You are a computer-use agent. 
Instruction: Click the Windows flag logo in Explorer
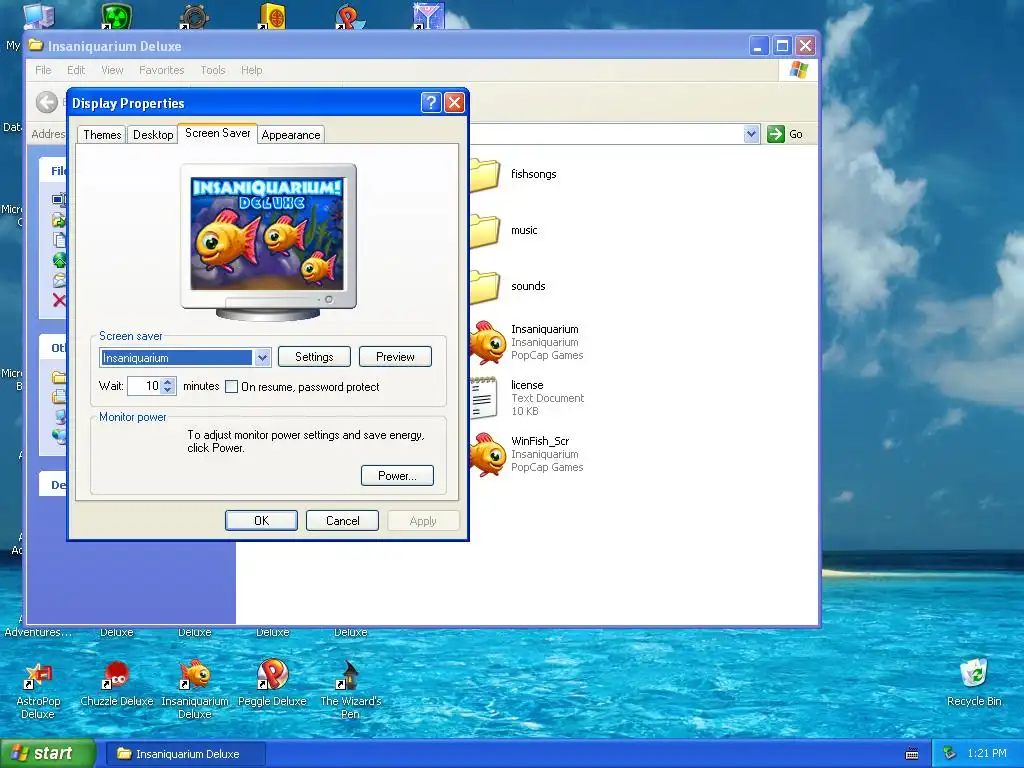[x=798, y=70]
